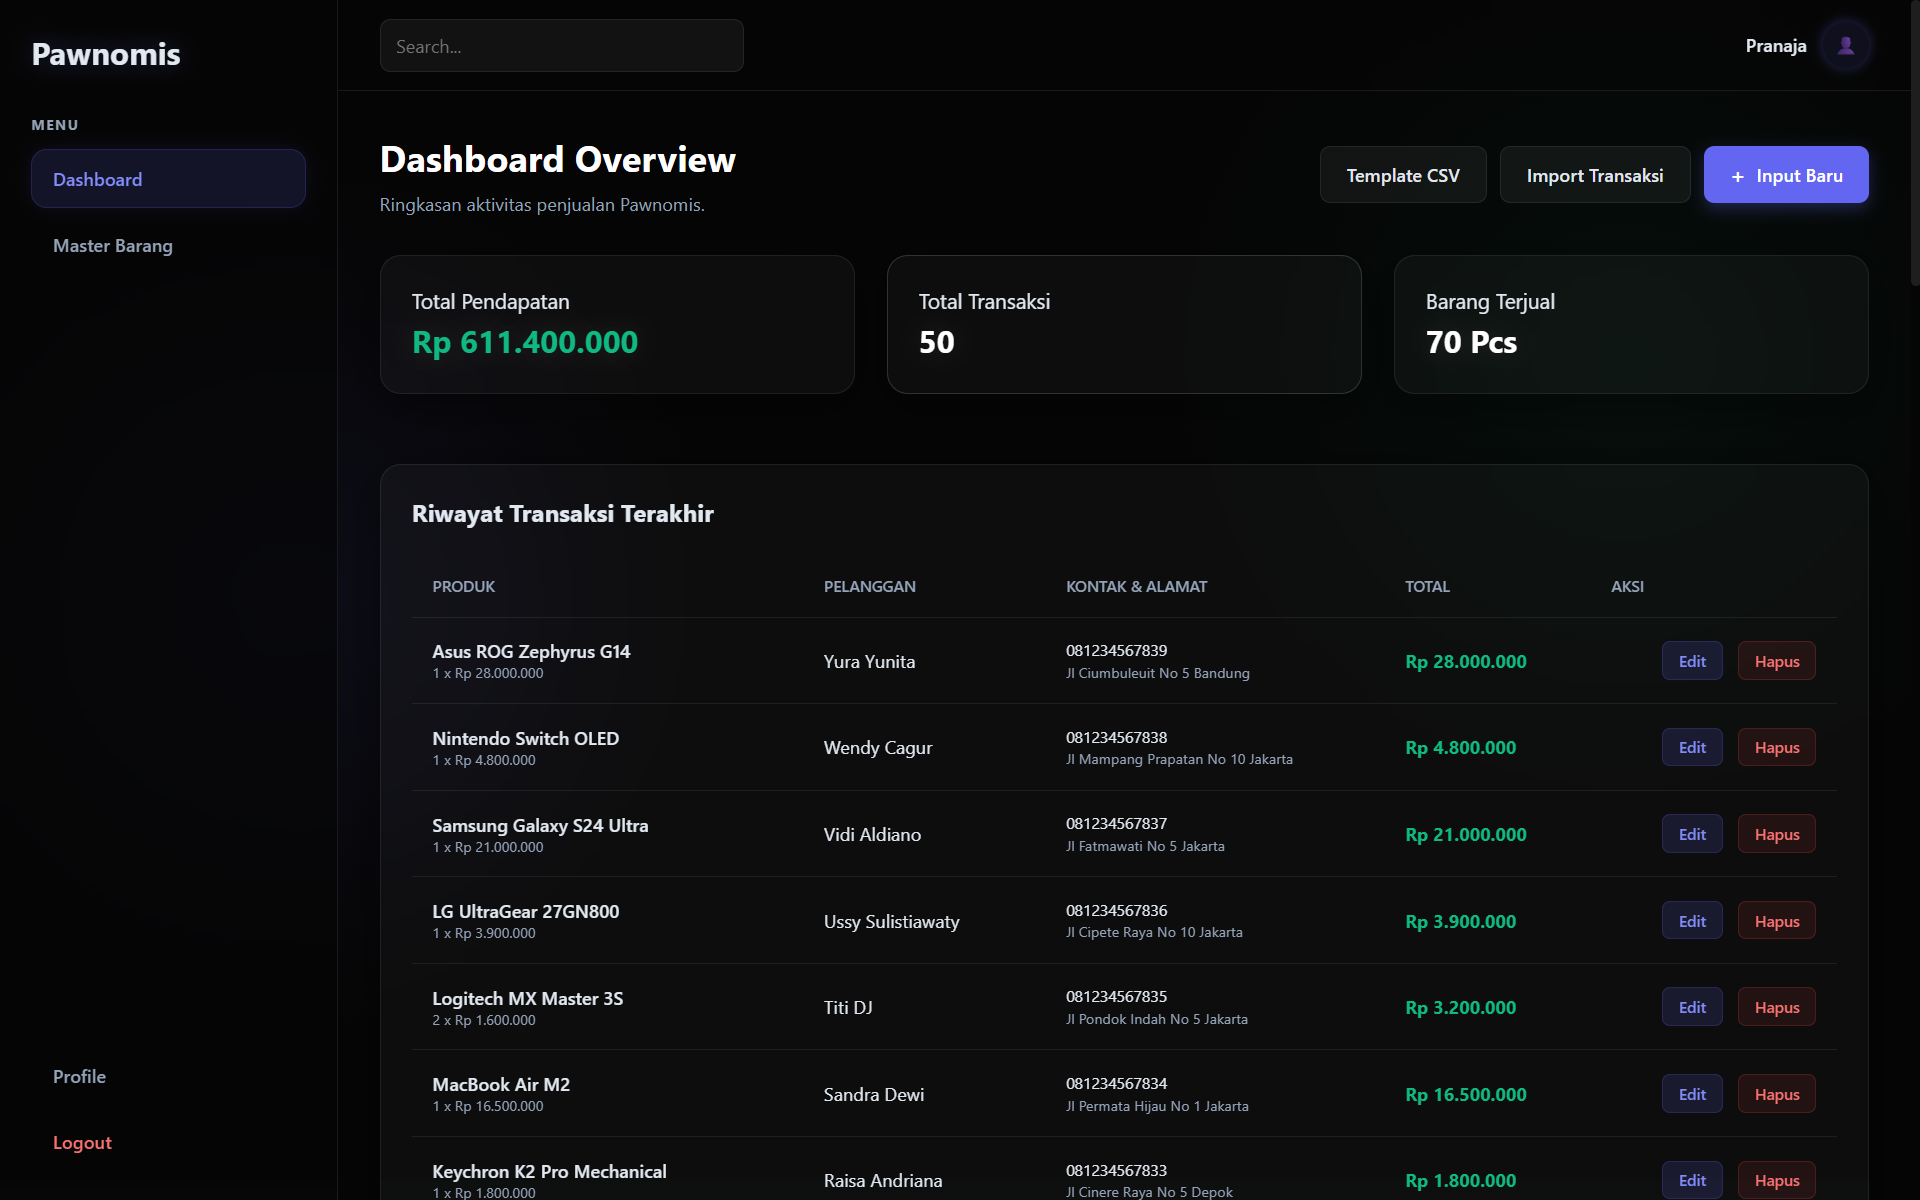Click the Logout link
This screenshot has width=1920, height=1200.
coord(168,1143)
